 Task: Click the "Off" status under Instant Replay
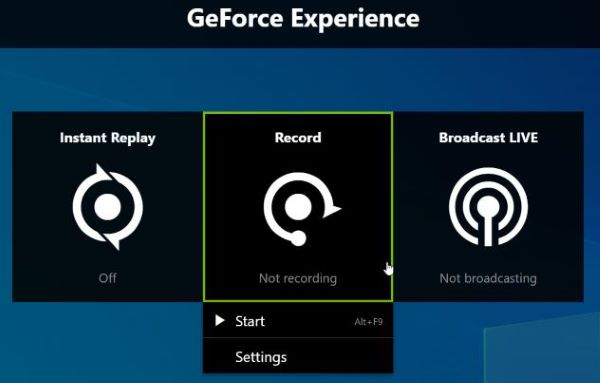click(108, 278)
